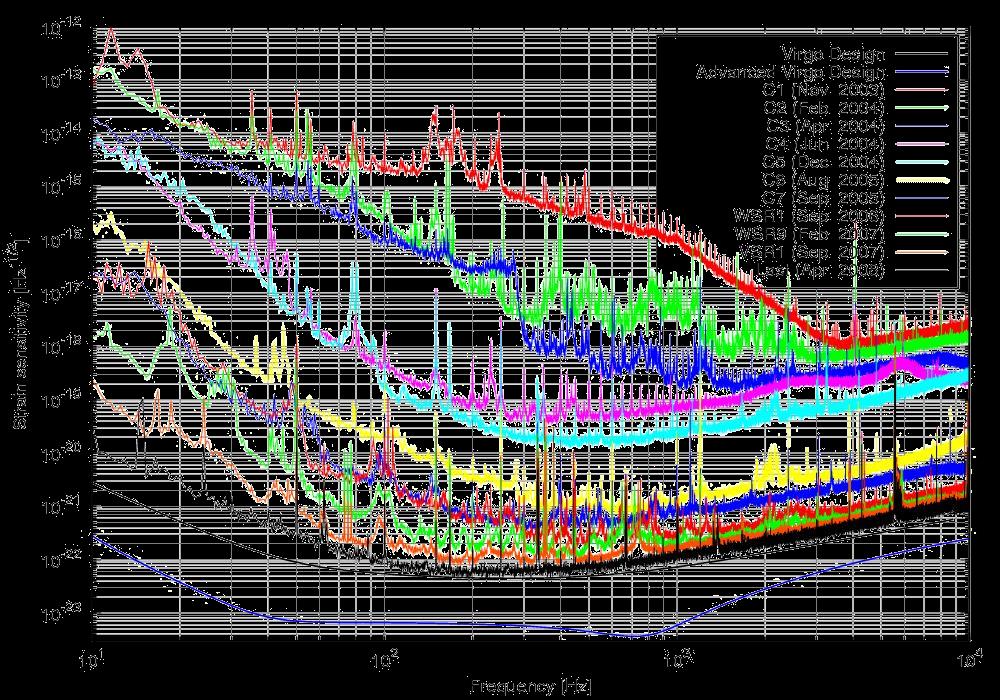The height and width of the screenshot is (700, 1000).
Task: Click the 'WSR1 (Sep 2006)' legend entry
Action: point(810,216)
